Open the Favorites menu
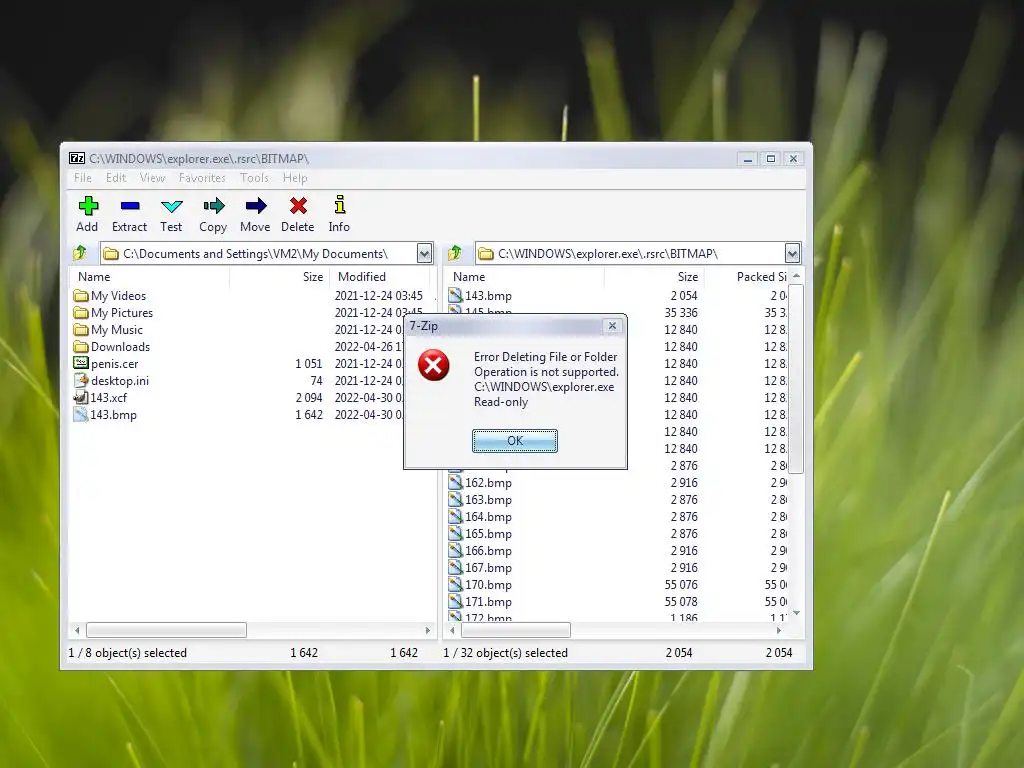 [x=202, y=178]
